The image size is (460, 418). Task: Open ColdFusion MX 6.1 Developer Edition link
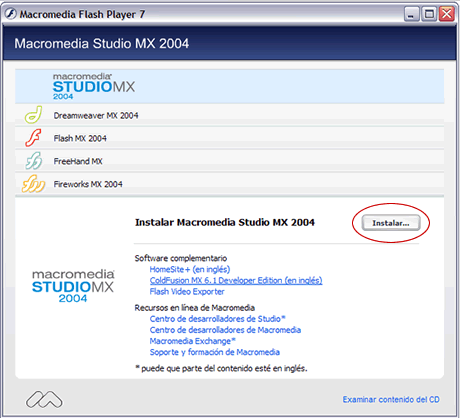236,280
